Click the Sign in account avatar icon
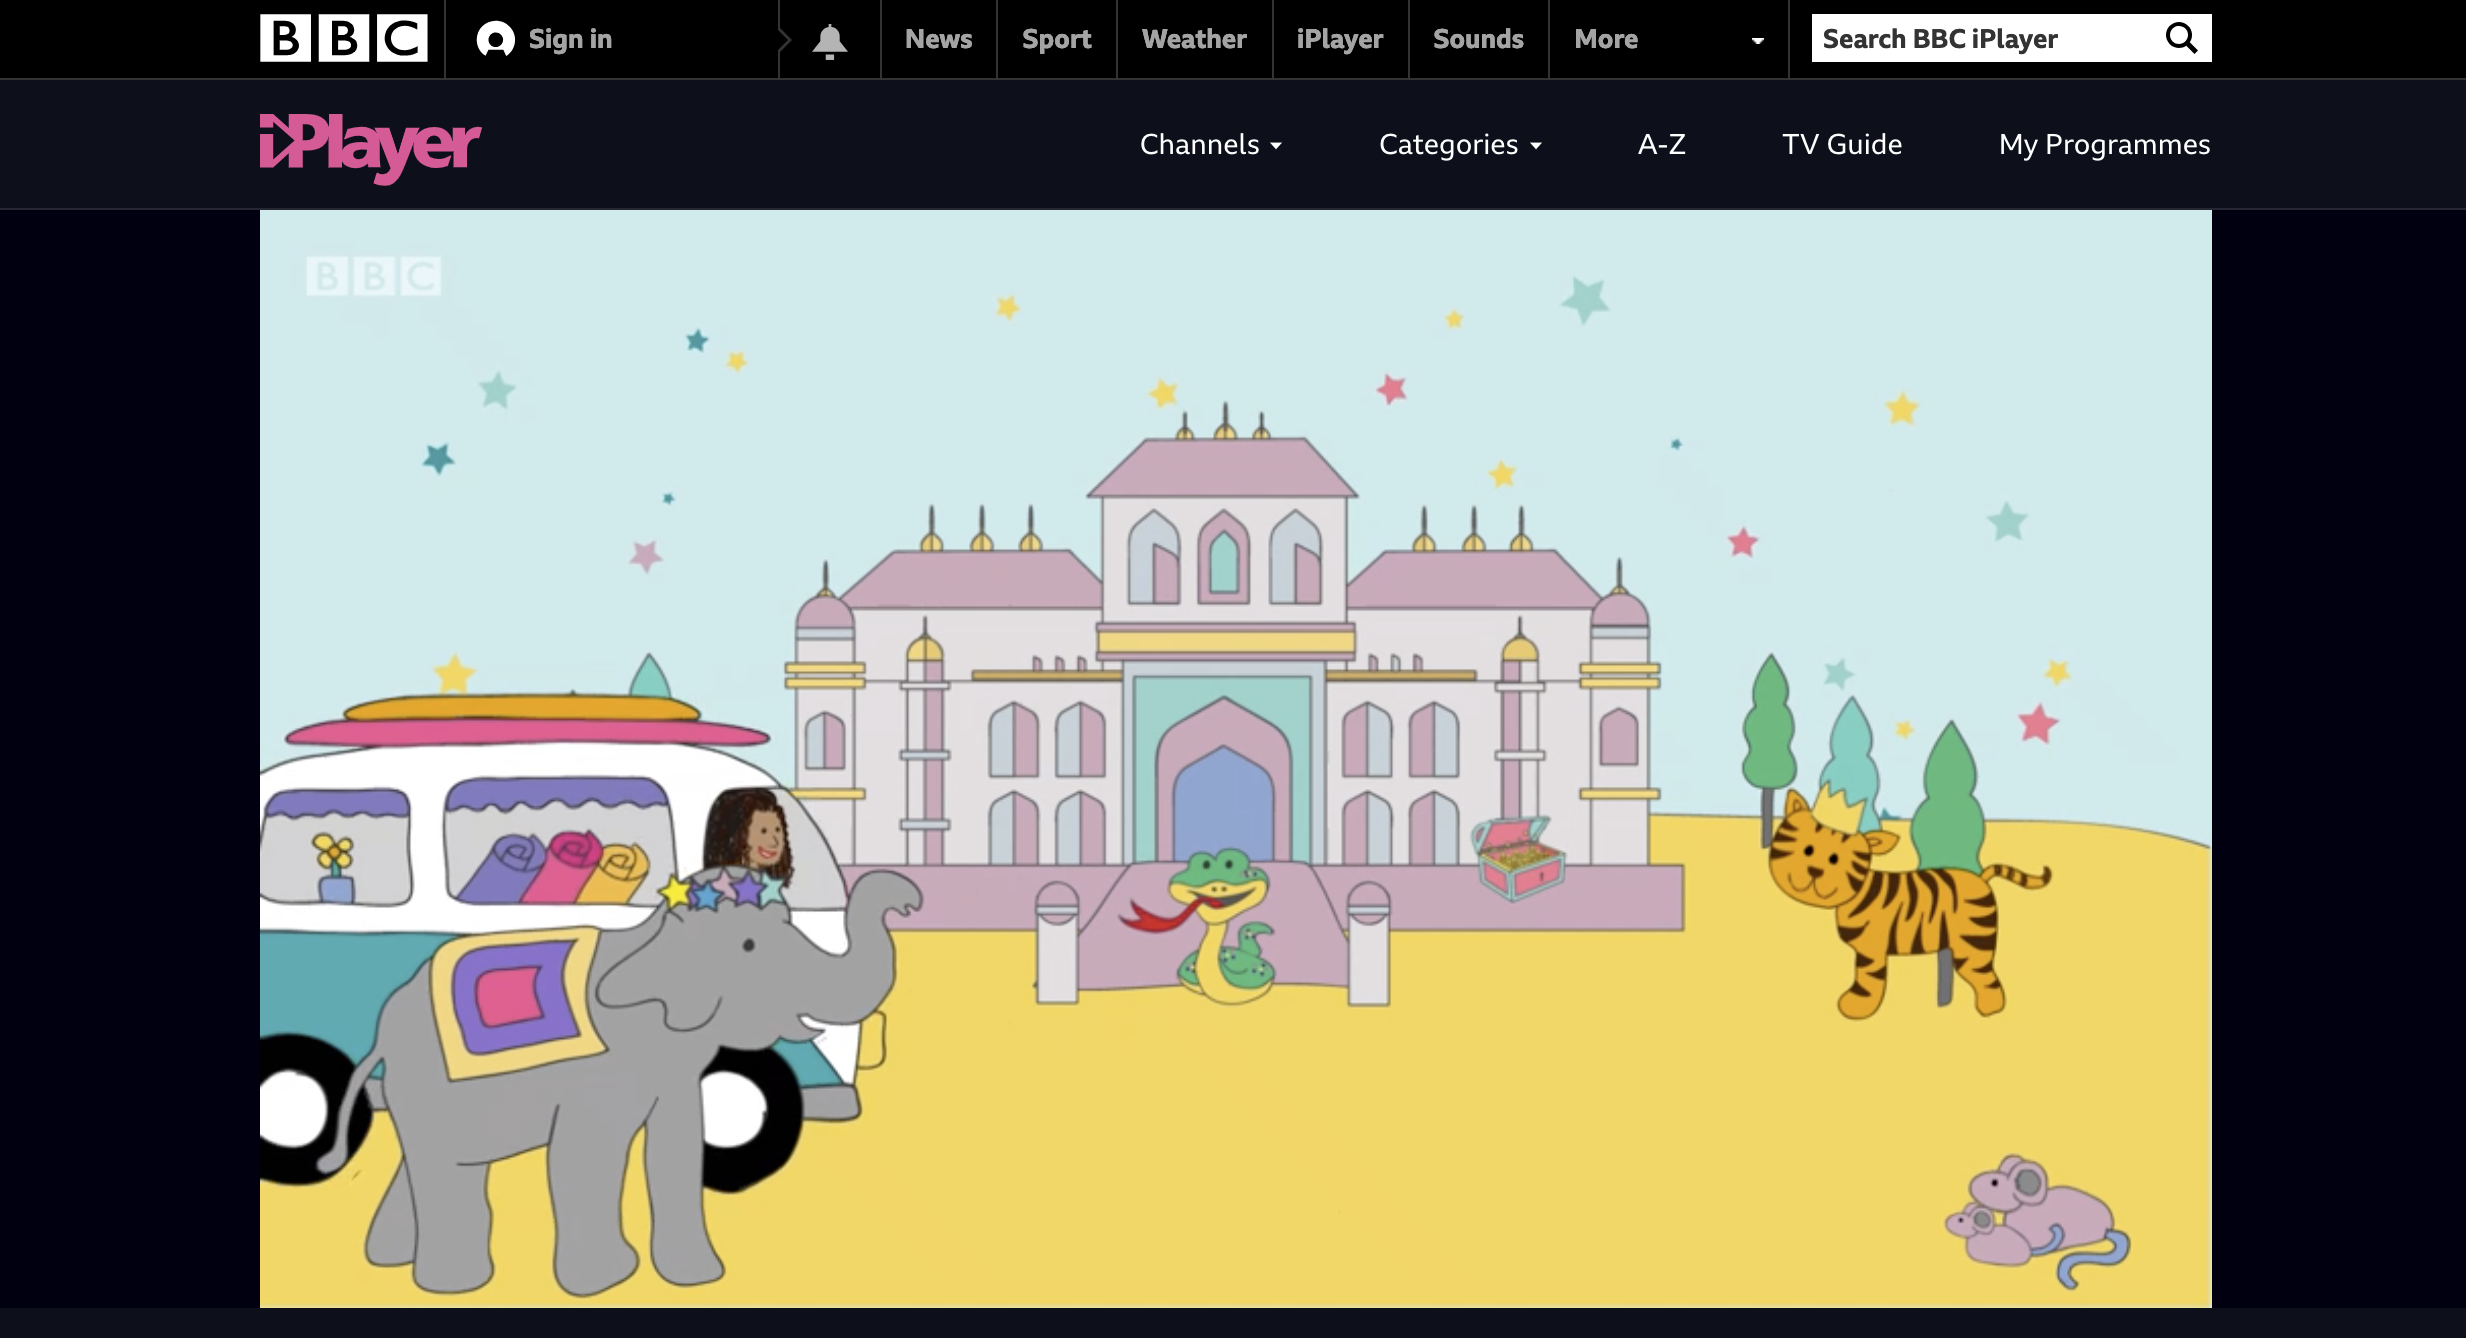 click(x=495, y=40)
